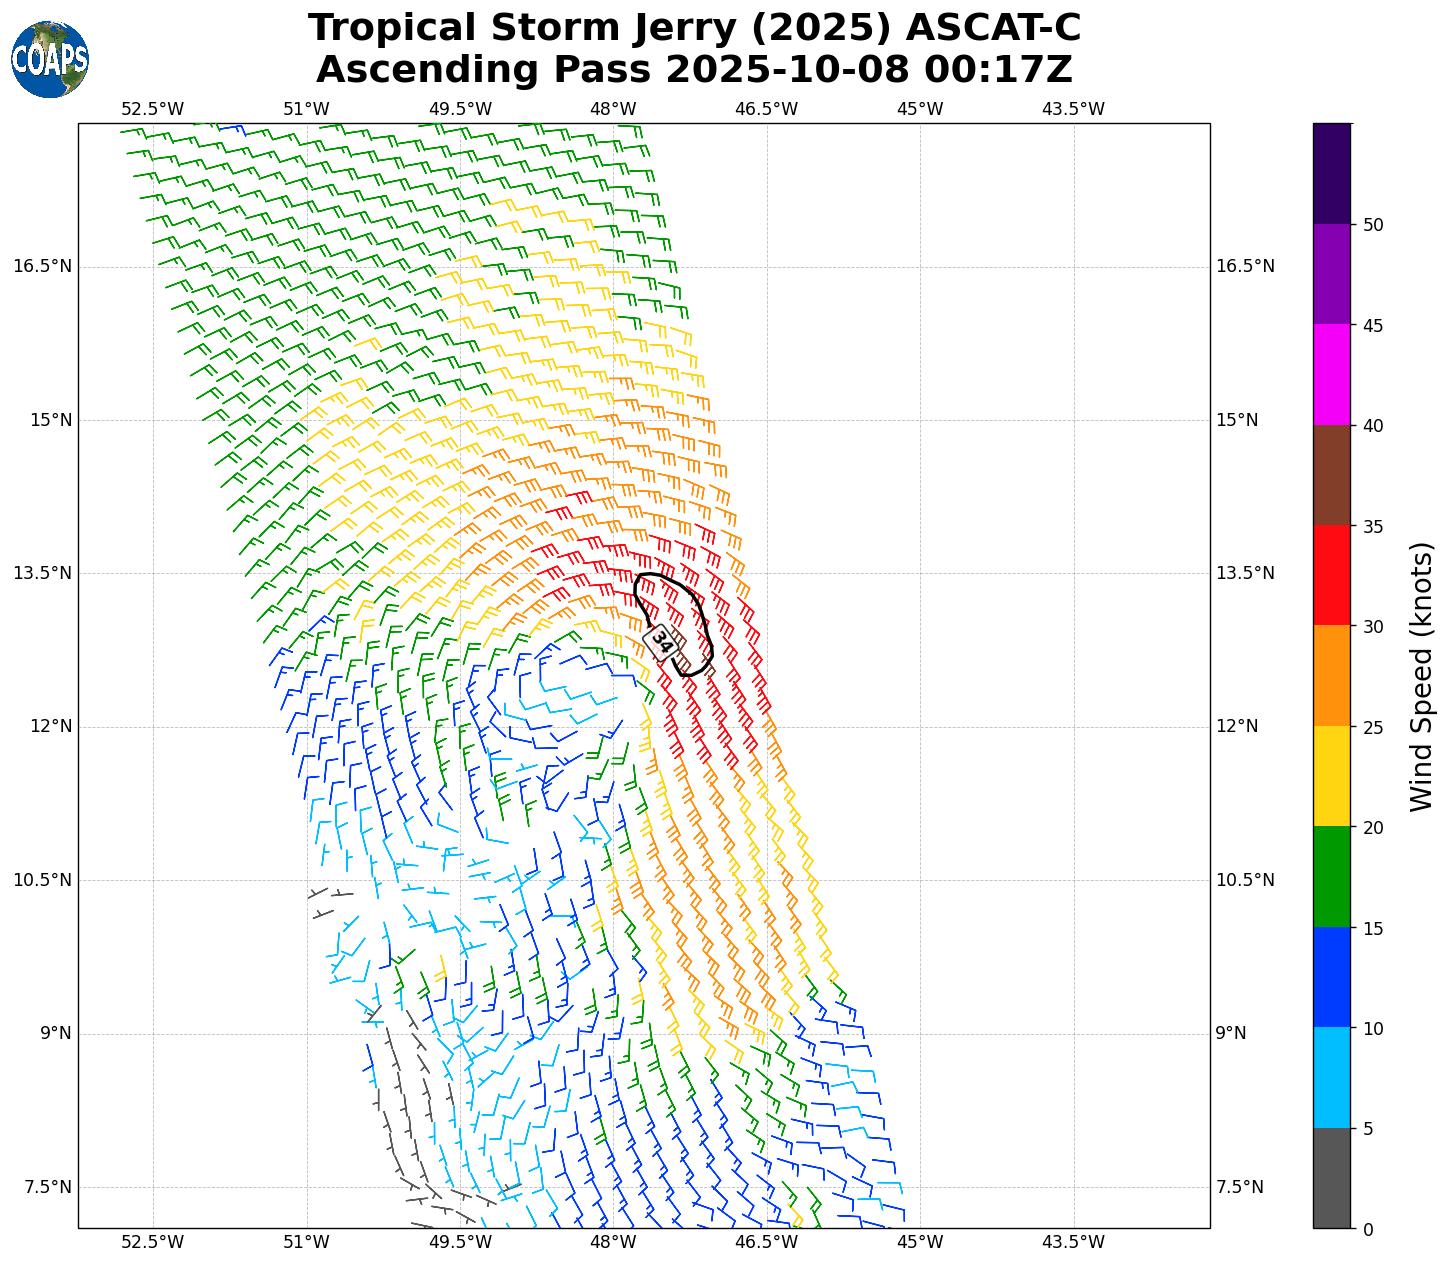Click the COAPS globe logo
Image resolution: width=1450 pixels, height=1264 pixels.
pyautogui.click(x=50, y=59)
